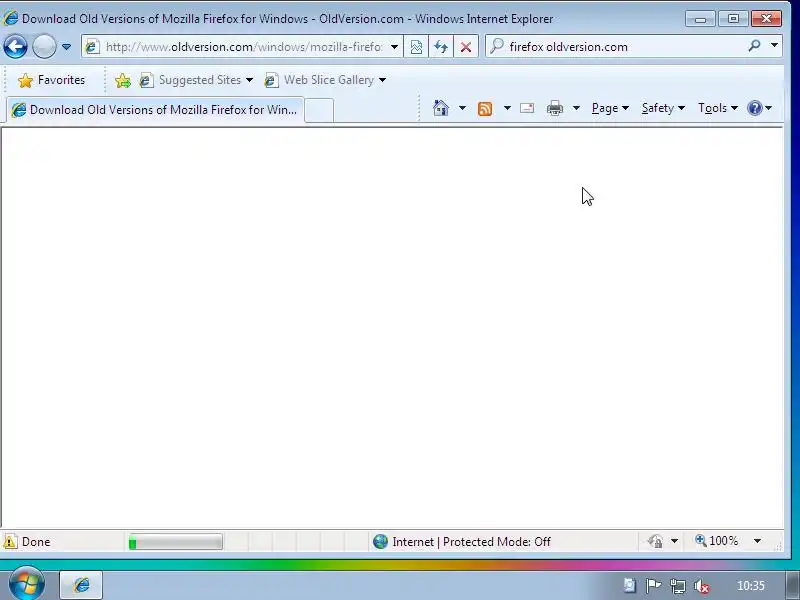
Task: Click the status bar privacy/lock icon
Action: tap(656, 541)
